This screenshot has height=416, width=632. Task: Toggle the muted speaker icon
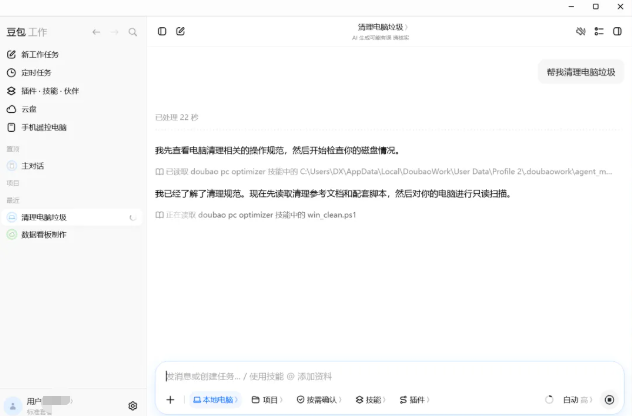(x=580, y=31)
